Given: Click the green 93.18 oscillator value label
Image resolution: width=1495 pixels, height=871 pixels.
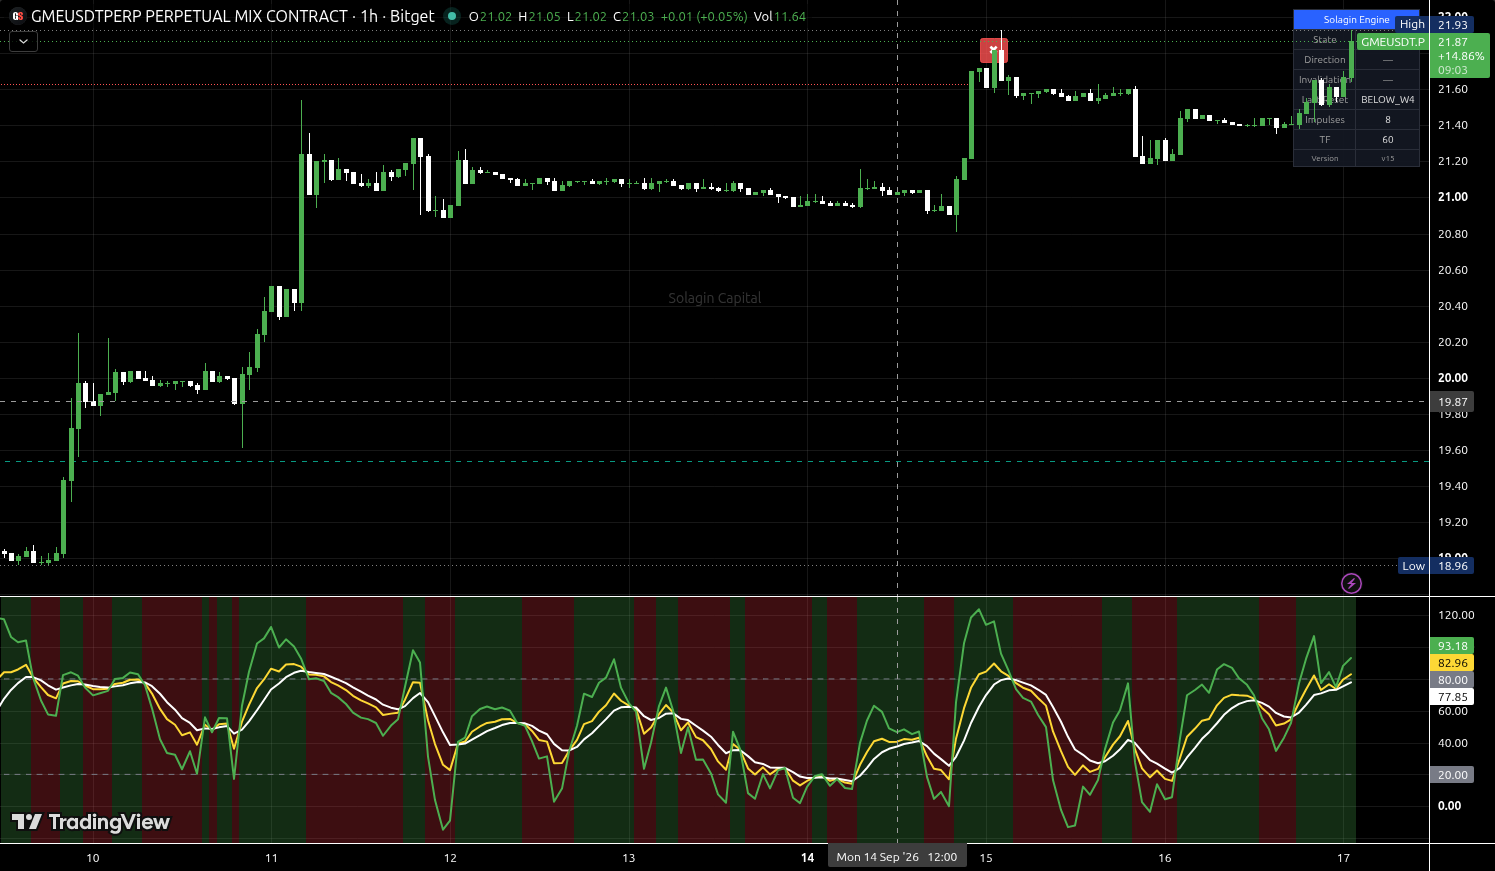Looking at the screenshot, I should [1452, 646].
